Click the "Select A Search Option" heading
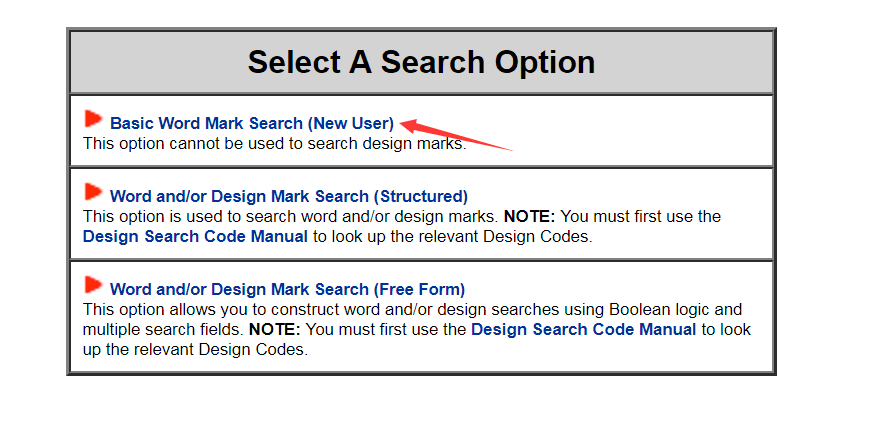The image size is (889, 421). coord(421,62)
